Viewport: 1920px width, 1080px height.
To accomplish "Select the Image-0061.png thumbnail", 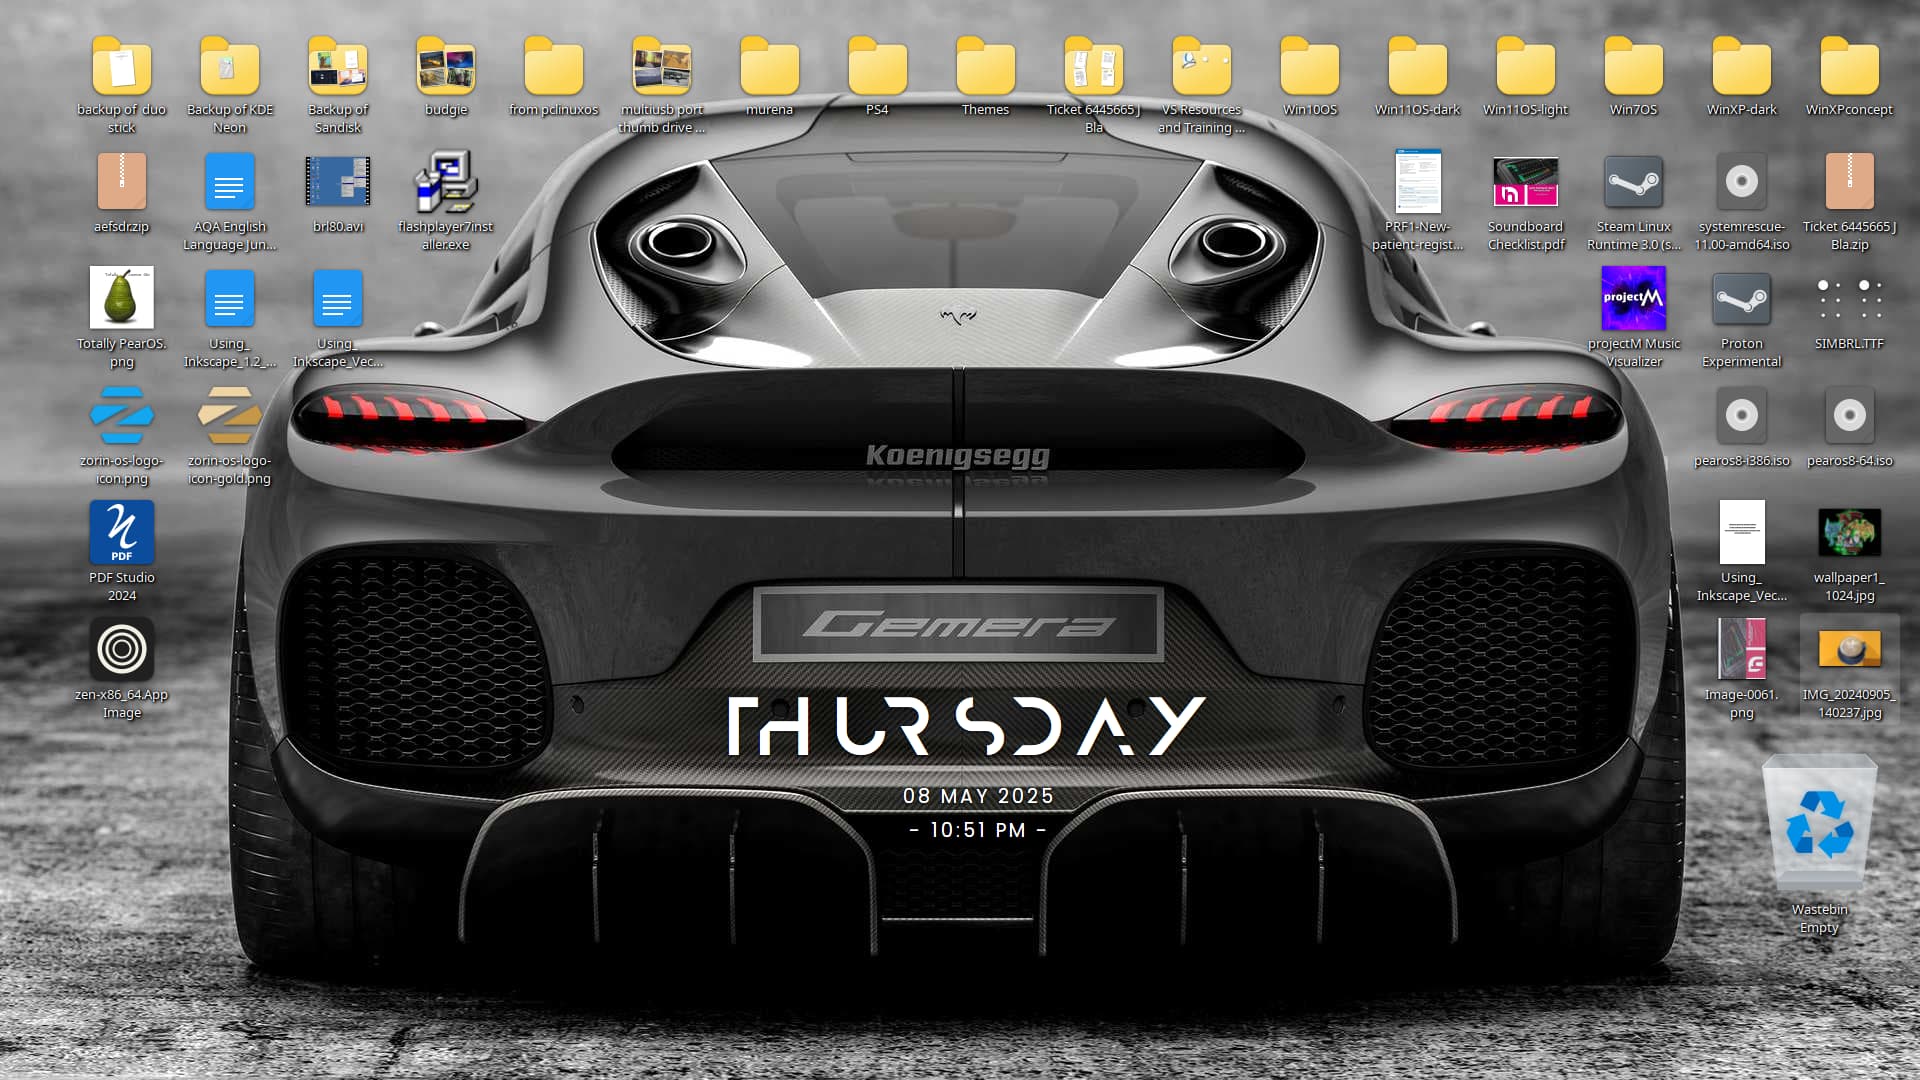I will click(x=1741, y=649).
